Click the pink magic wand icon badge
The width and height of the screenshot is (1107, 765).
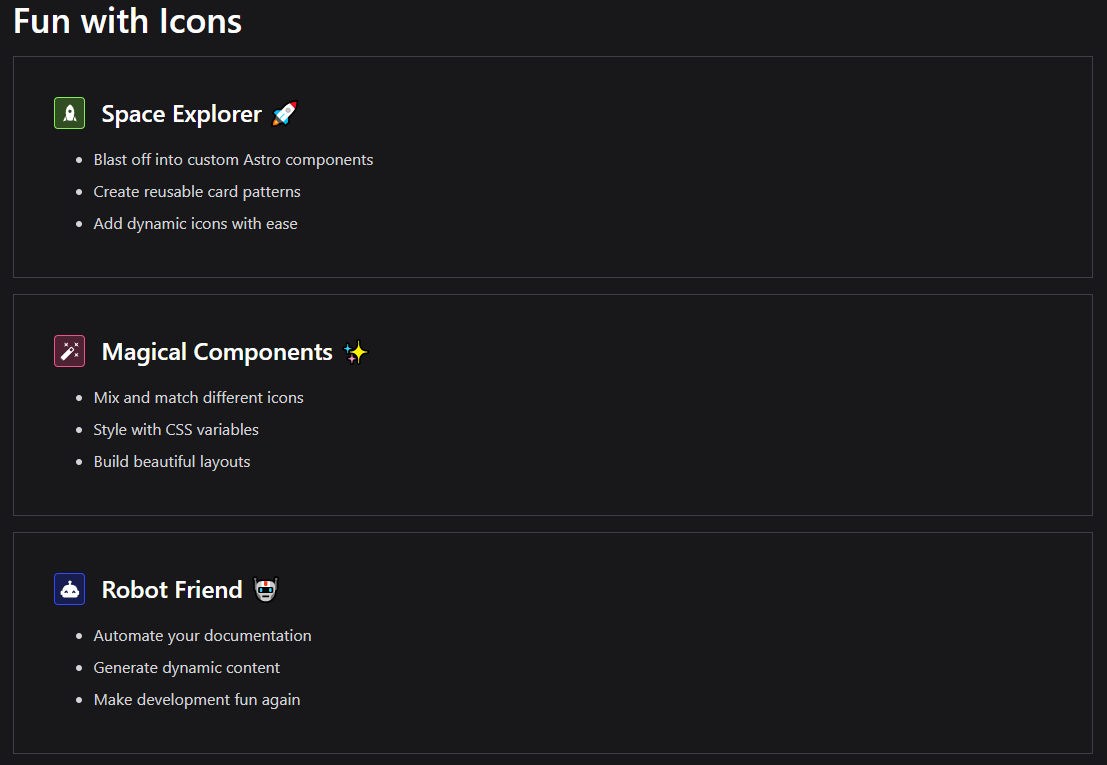pos(69,351)
